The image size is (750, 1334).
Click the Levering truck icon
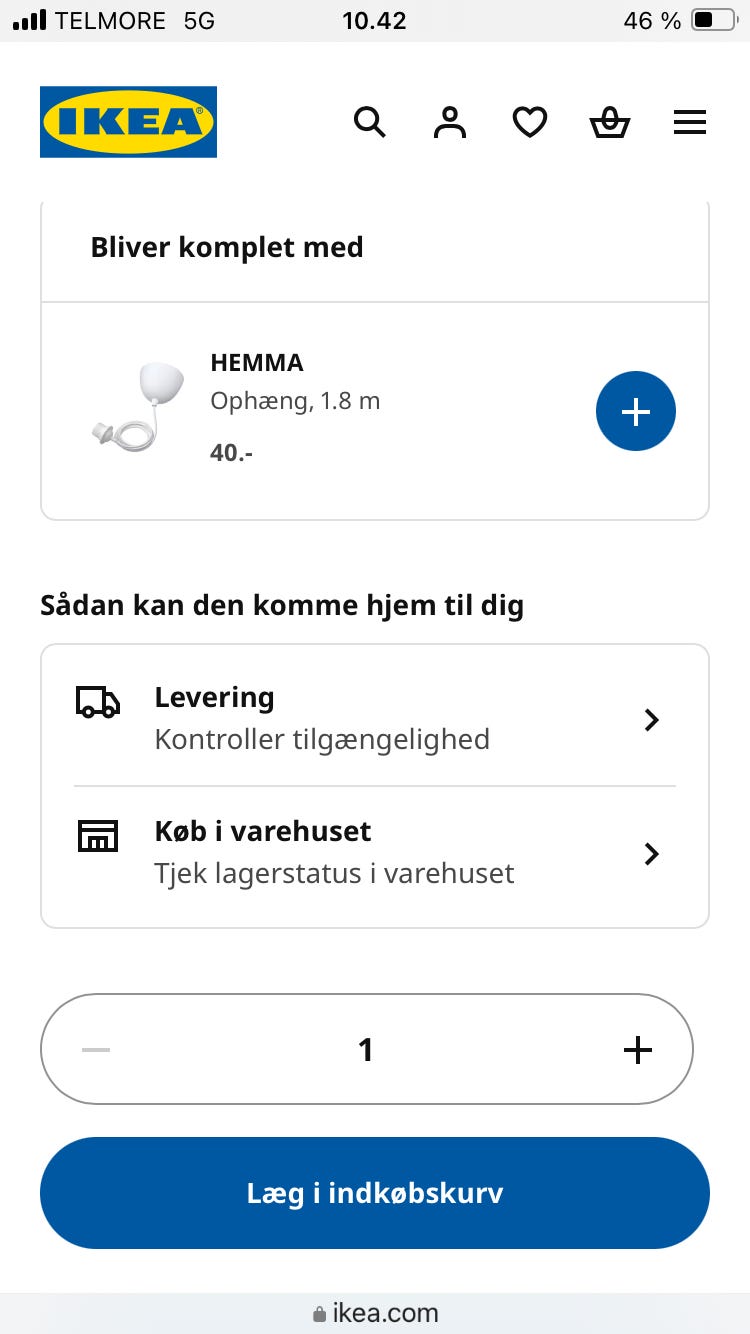pyautogui.click(x=98, y=702)
